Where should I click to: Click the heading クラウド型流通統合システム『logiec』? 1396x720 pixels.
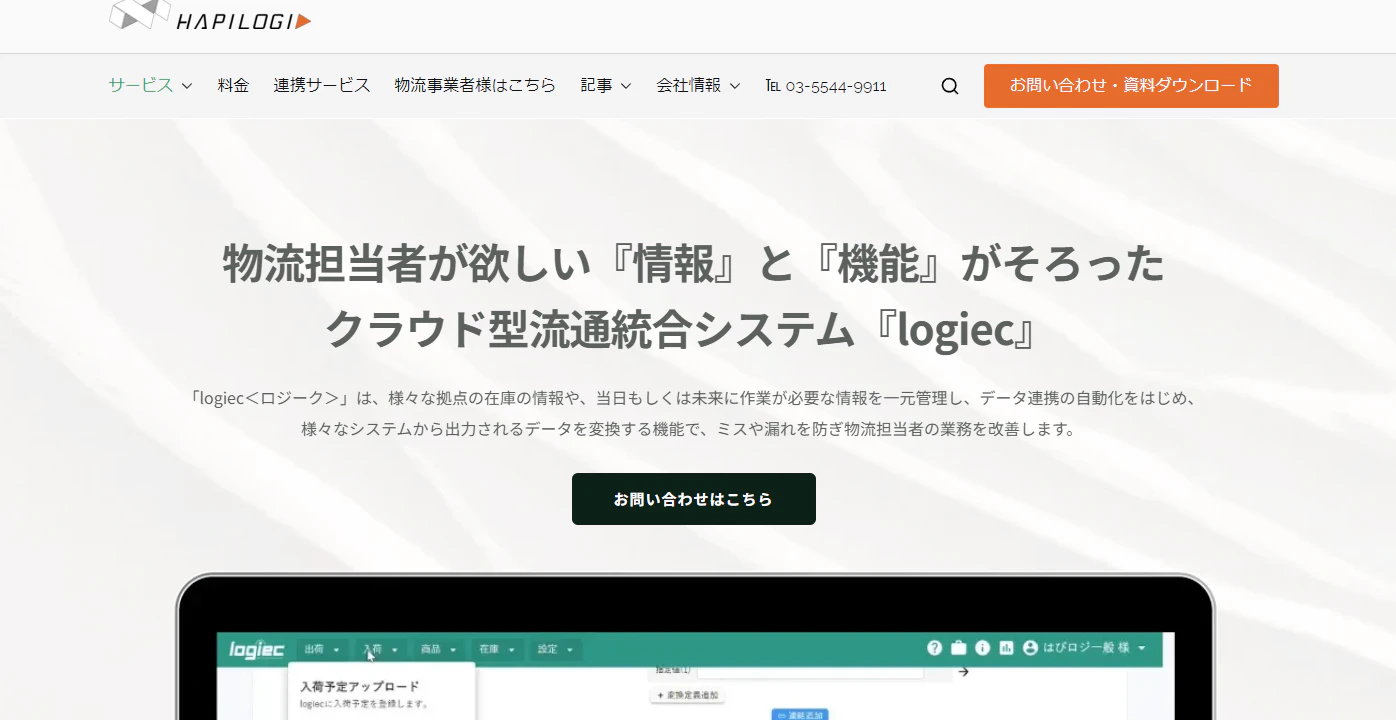point(684,330)
